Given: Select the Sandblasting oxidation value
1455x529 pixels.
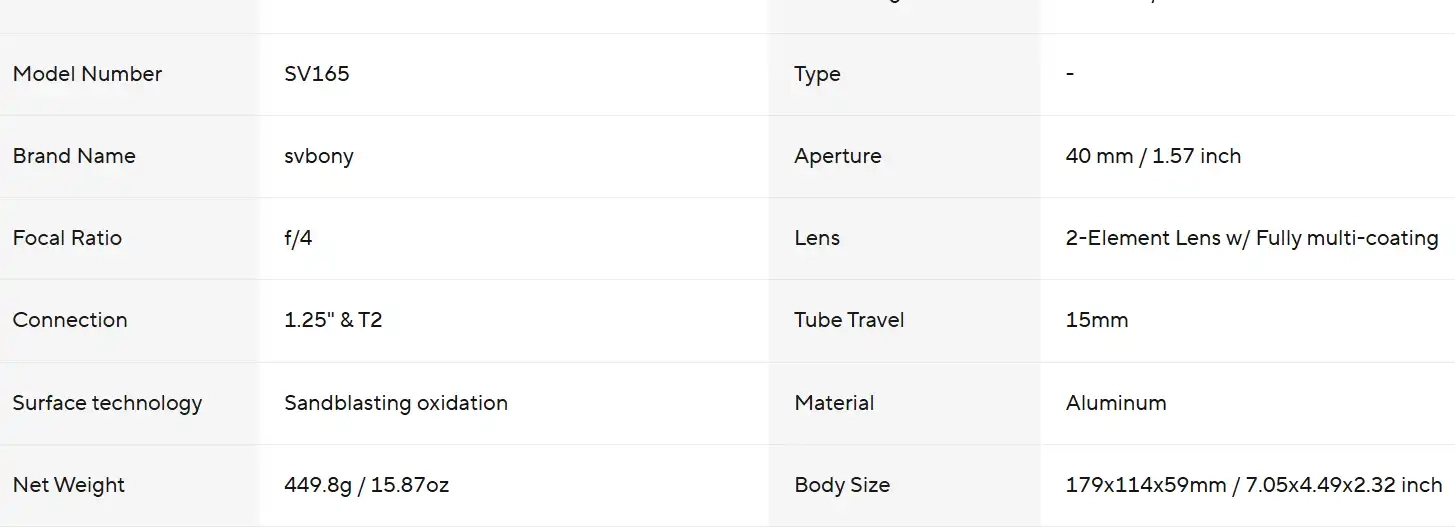Looking at the screenshot, I should (396, 403).
